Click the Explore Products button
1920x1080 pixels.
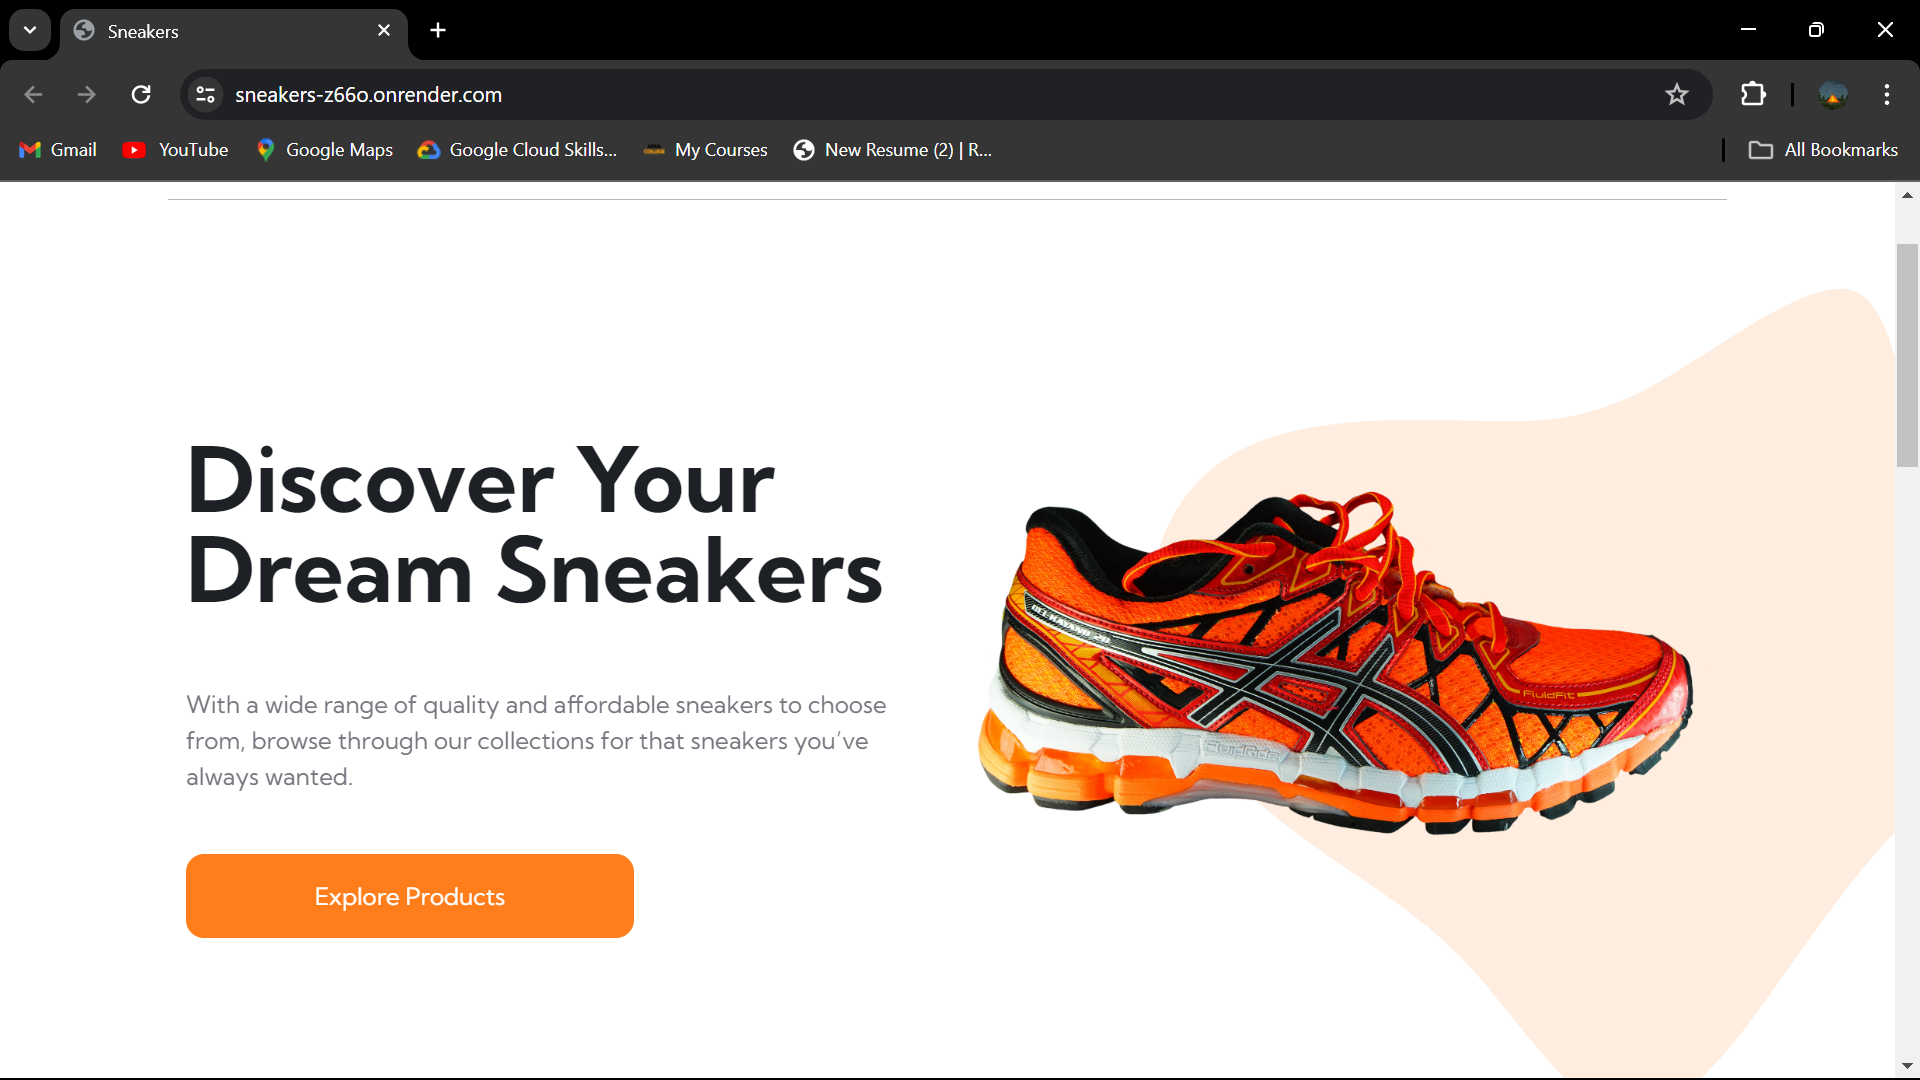point(410,896)
